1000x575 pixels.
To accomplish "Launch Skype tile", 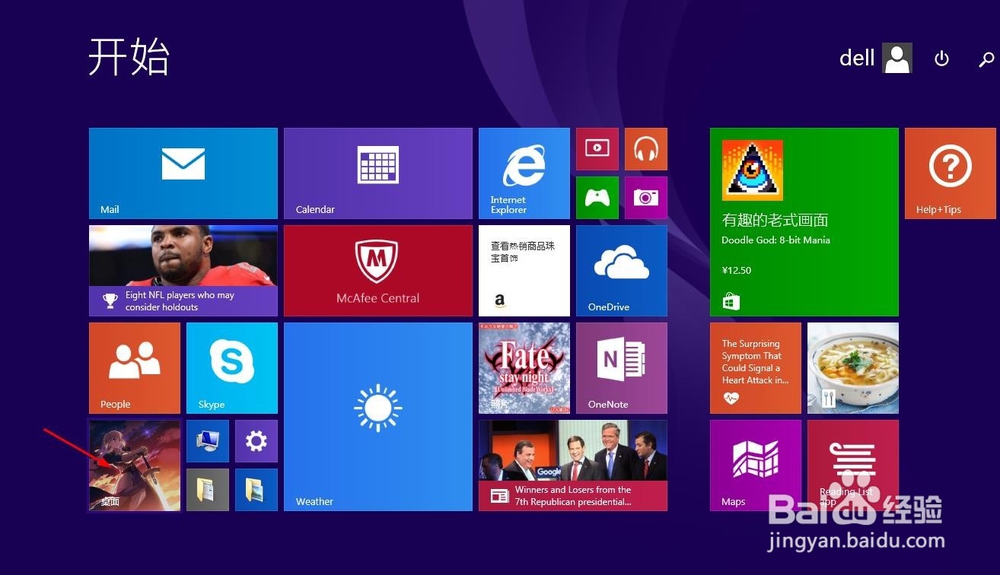I will 232,368.
